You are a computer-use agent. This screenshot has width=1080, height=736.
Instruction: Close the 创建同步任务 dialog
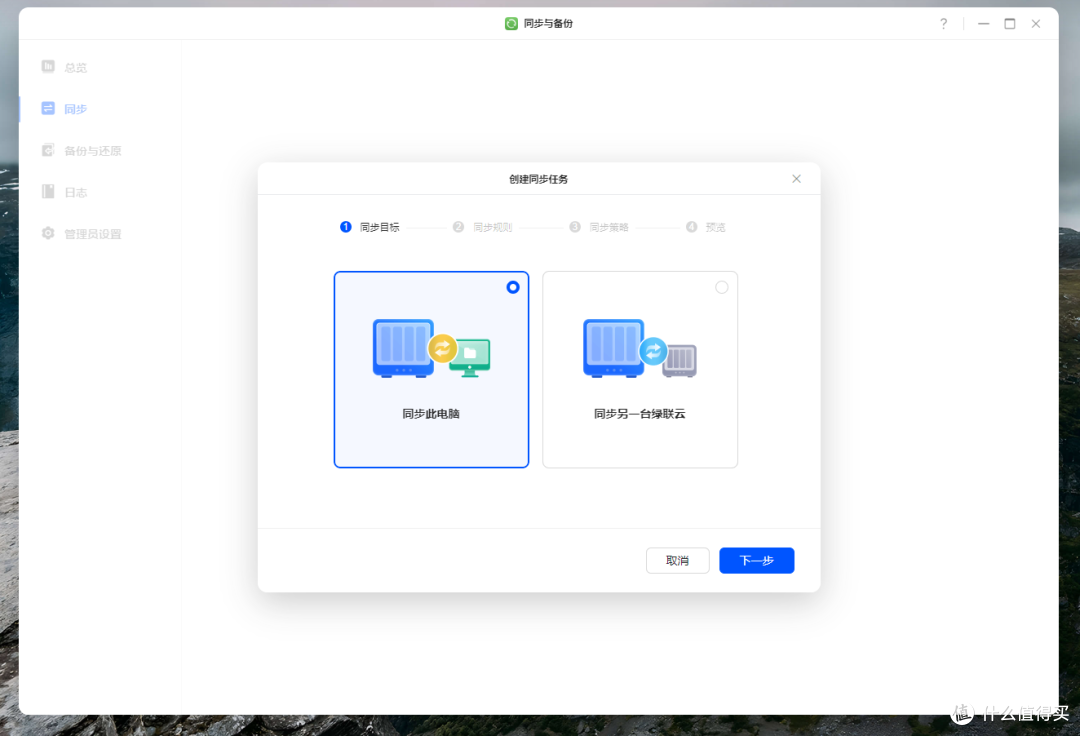(796, 179)
